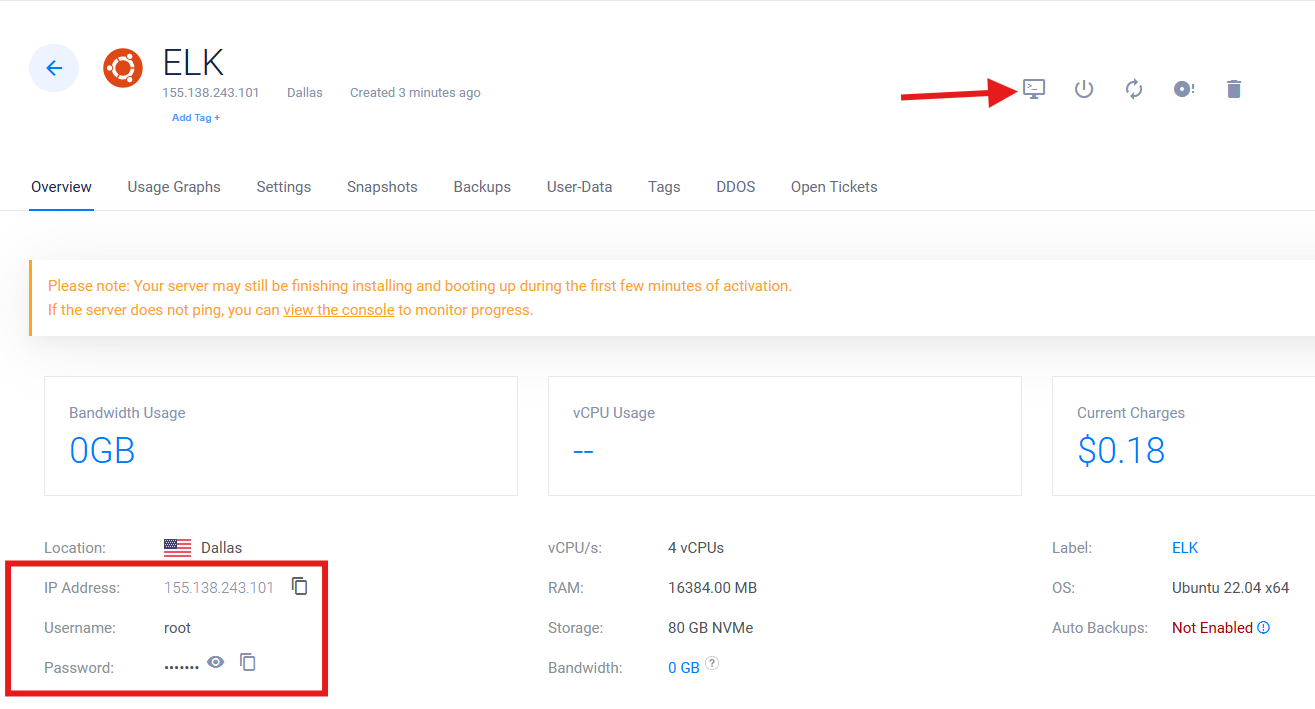Screen dimensions: 1315x709
Task: Go to the DDOS tab
Action: 735,187
